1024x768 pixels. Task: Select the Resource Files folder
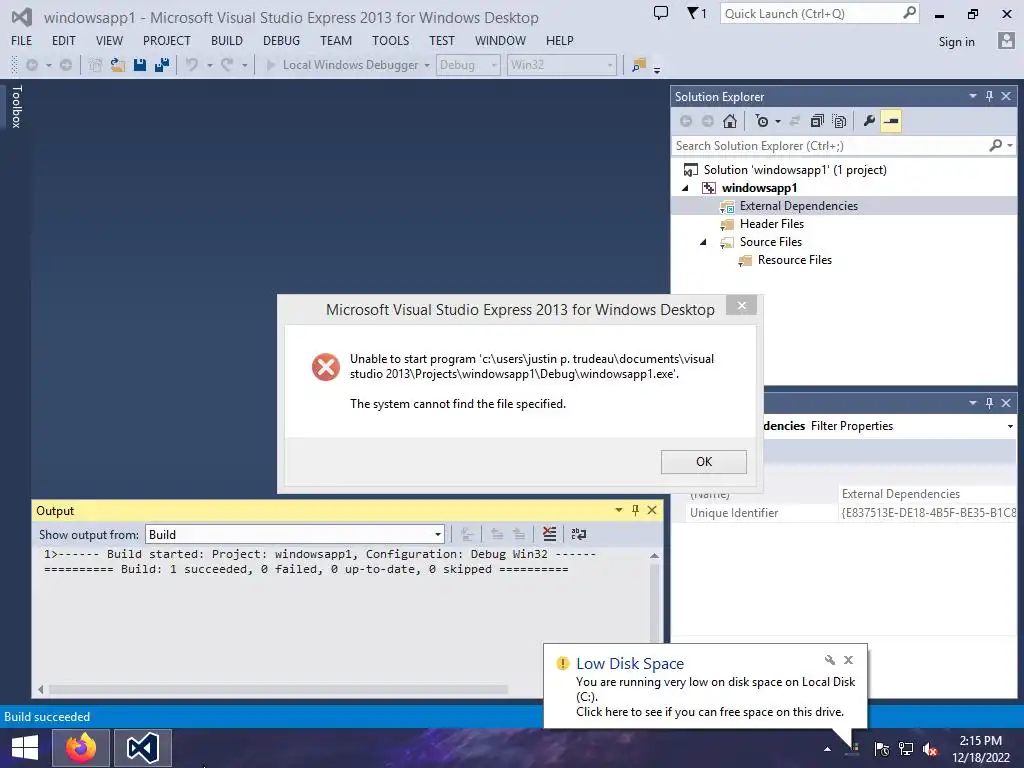point(795,260)
